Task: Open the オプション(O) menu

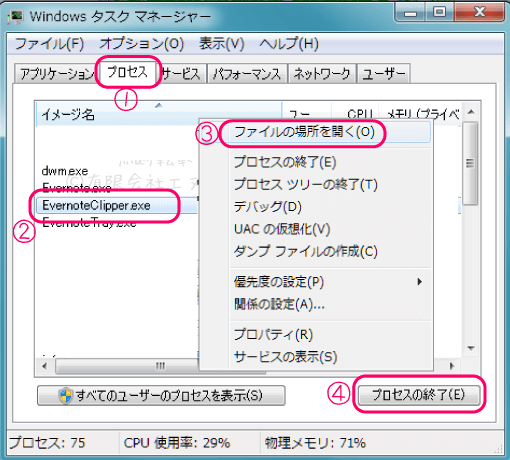Action: point(142,44)
